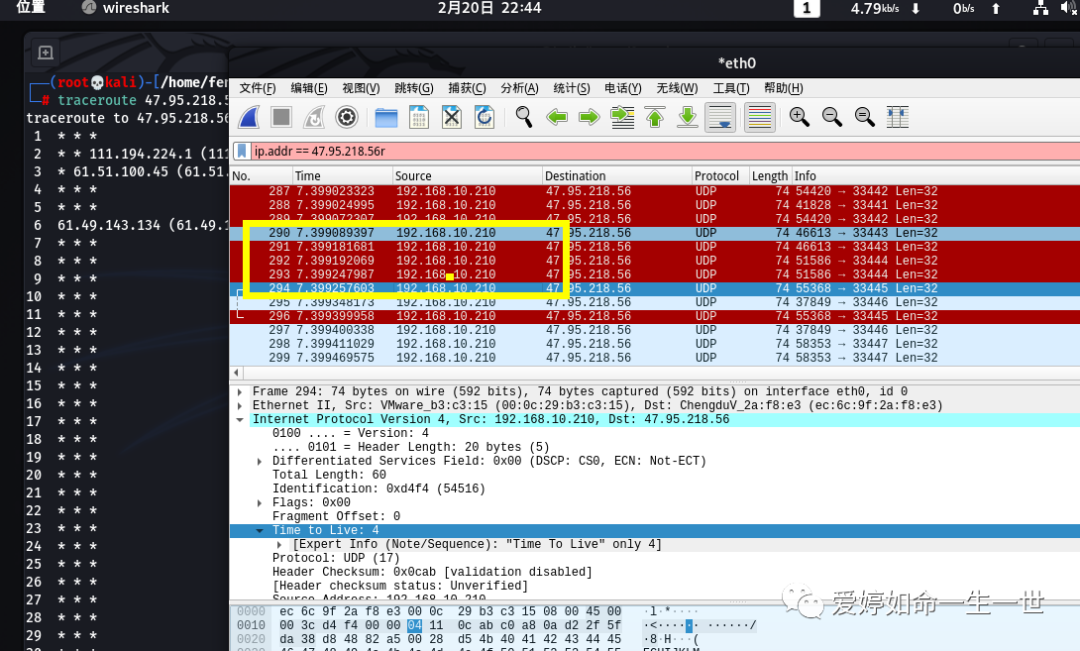Jump to the first packet
The image size is (1080, 651).
(655, 117)
